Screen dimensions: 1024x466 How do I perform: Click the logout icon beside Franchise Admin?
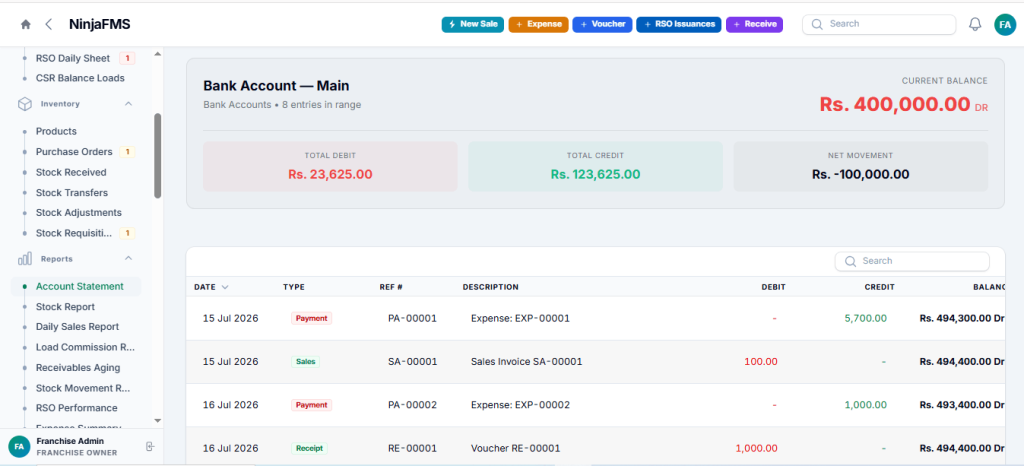[150, 446]
